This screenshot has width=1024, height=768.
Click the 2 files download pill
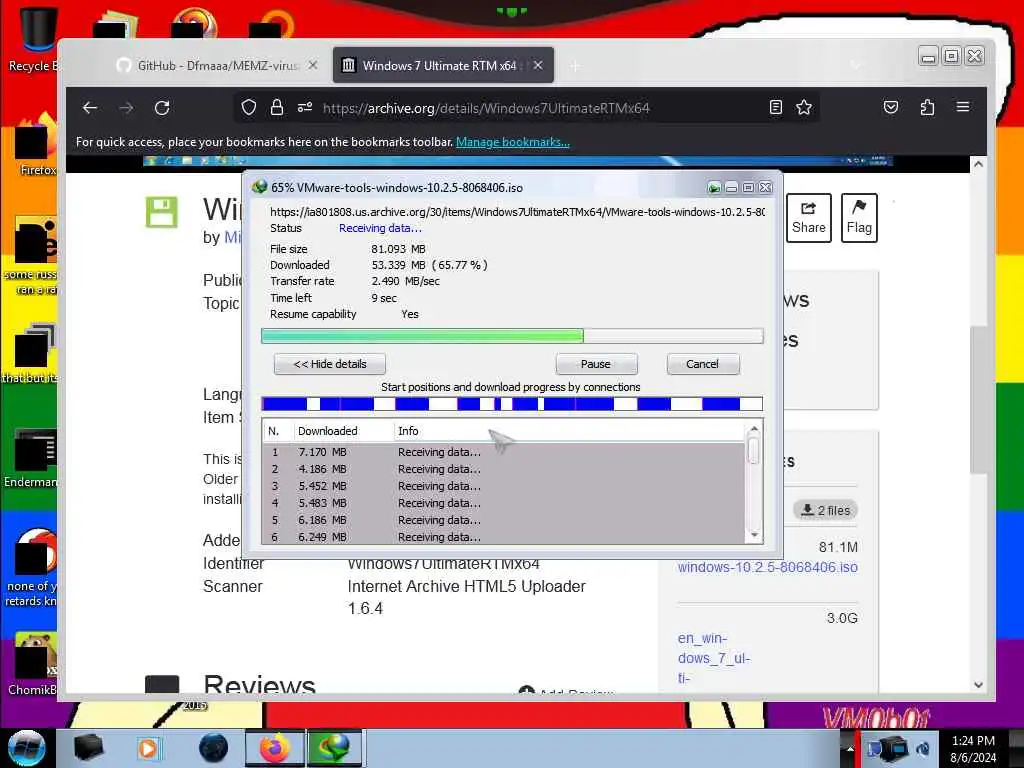[x=825, y=510]
